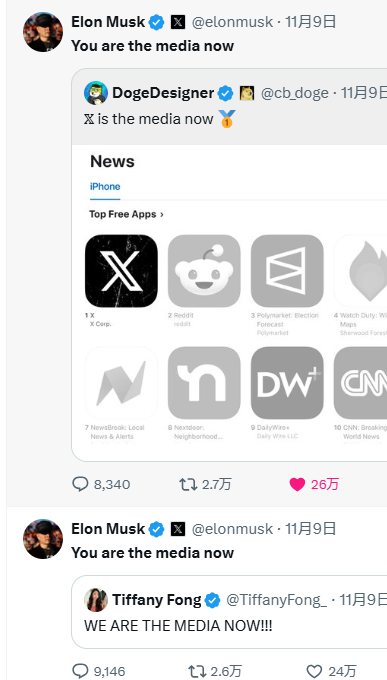Click reply icon showing 9,146
The width and height of the screenshot is (387, 680).
pos(80,671)
